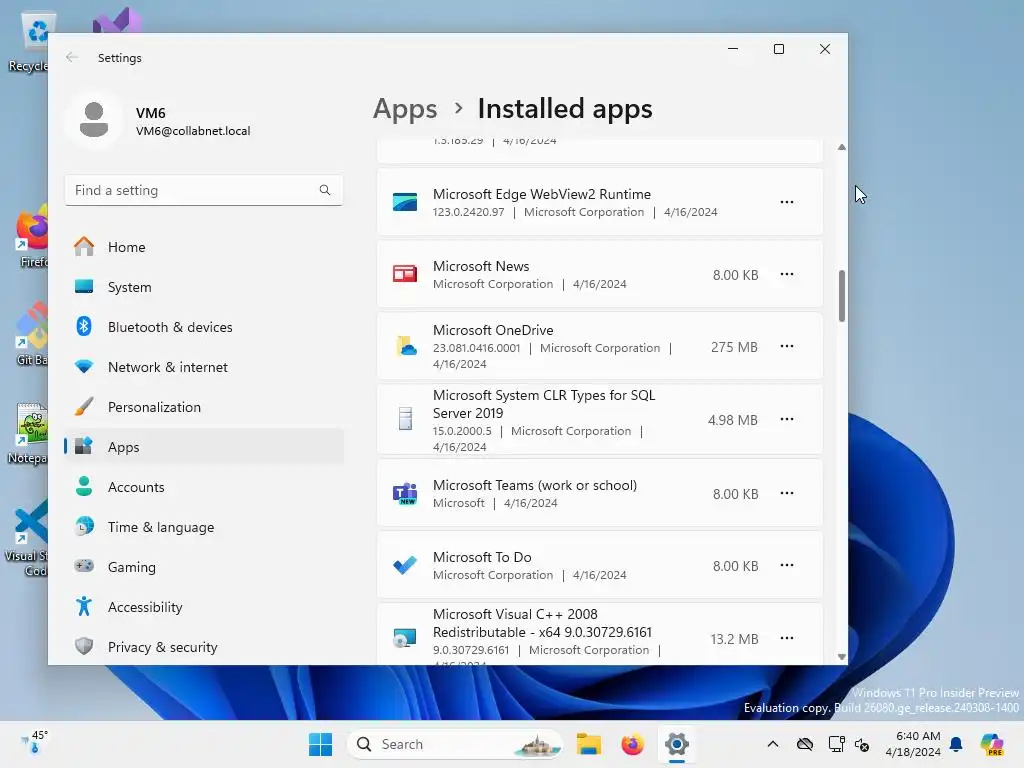Open Personalization settings

click(204, 407)
